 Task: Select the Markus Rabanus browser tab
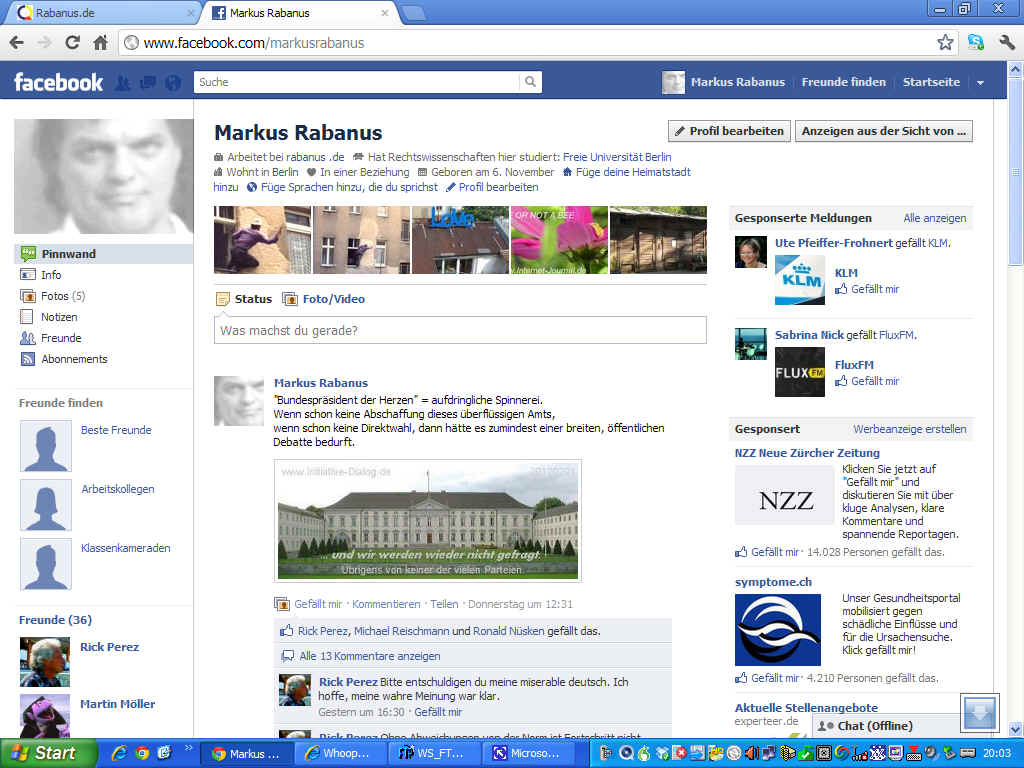coord(300,12)
